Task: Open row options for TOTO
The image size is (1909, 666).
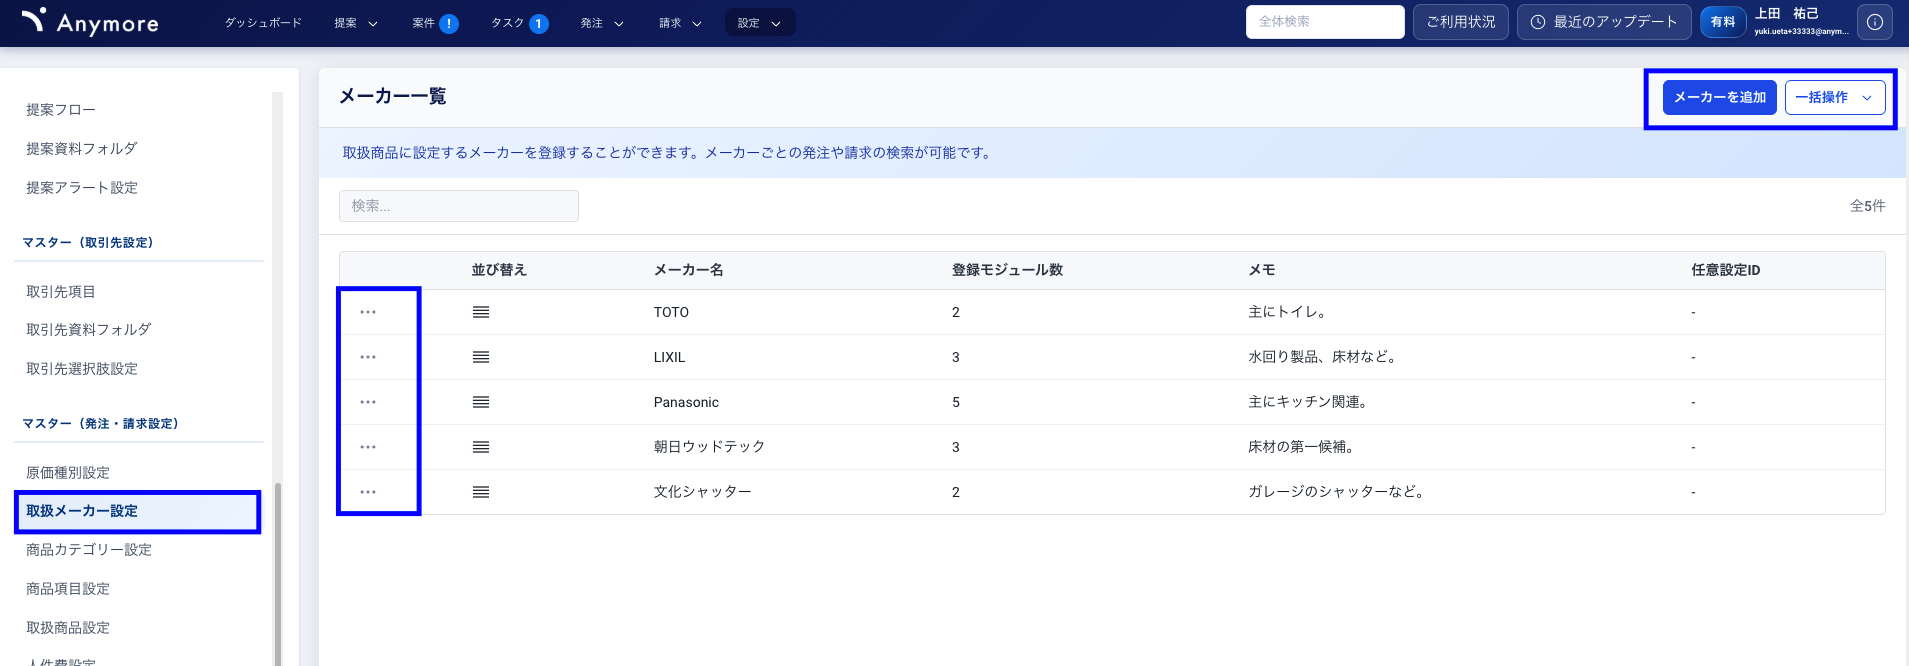Action: pos(368,312)
